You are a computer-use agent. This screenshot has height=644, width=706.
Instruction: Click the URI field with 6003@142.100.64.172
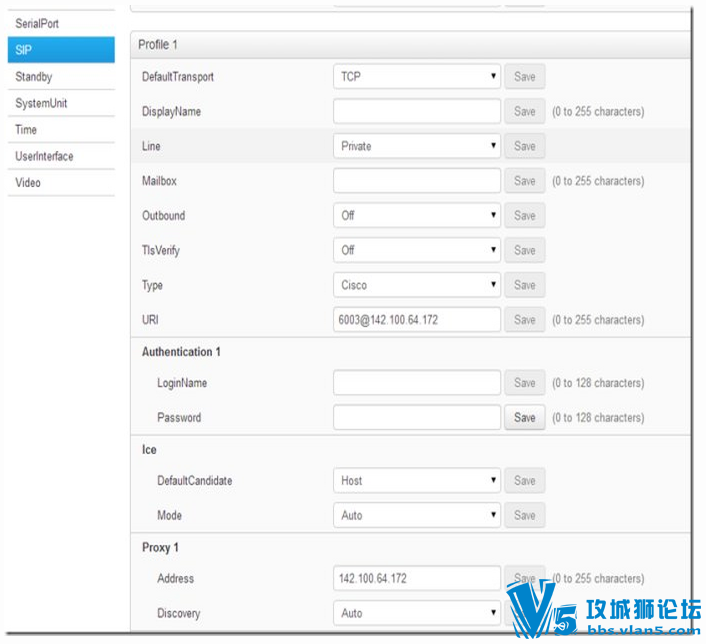point(417,320)
